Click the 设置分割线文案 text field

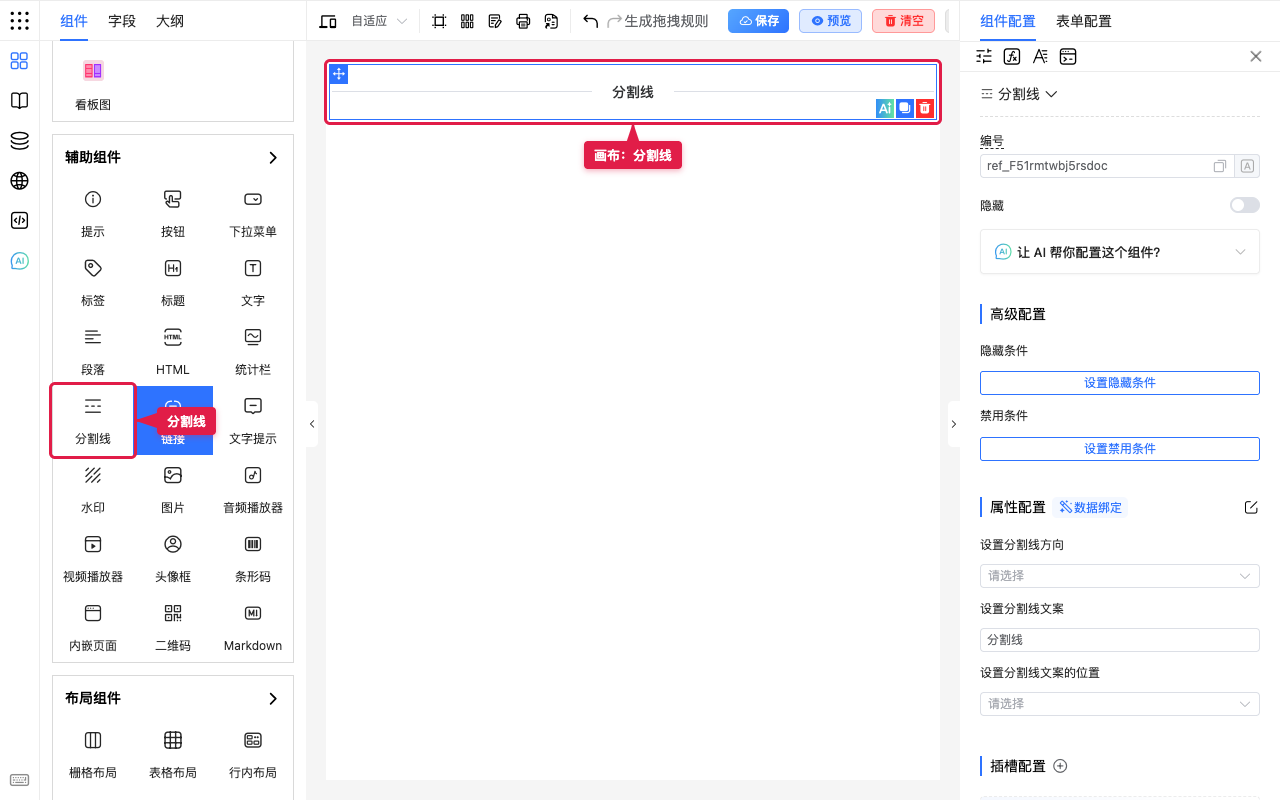1120,640
